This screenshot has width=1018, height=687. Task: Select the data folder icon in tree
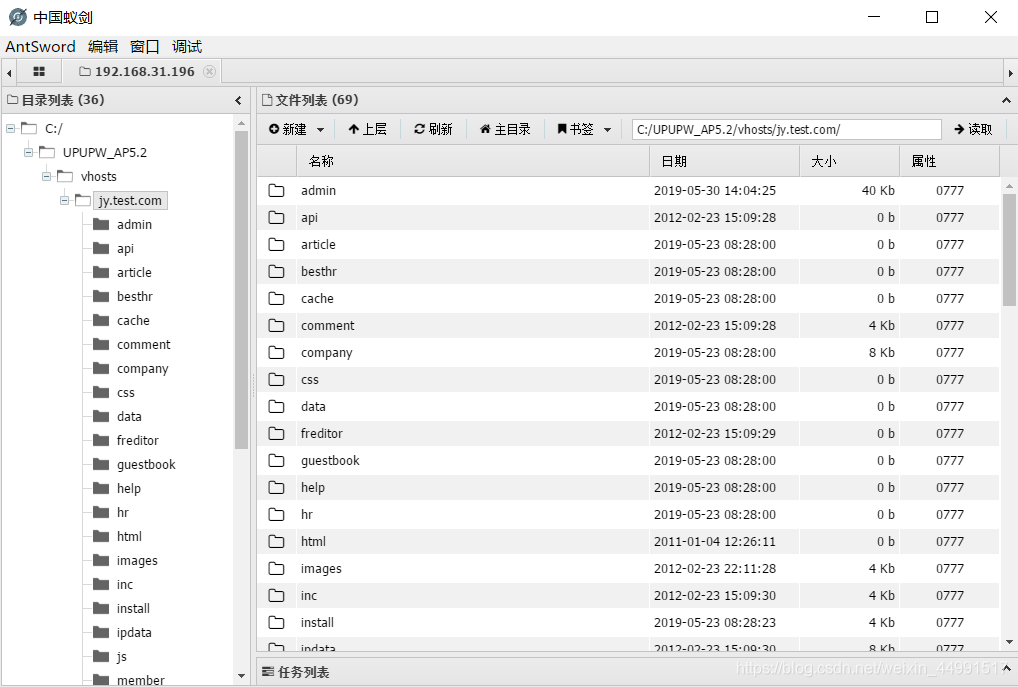(x=101, y=417)
